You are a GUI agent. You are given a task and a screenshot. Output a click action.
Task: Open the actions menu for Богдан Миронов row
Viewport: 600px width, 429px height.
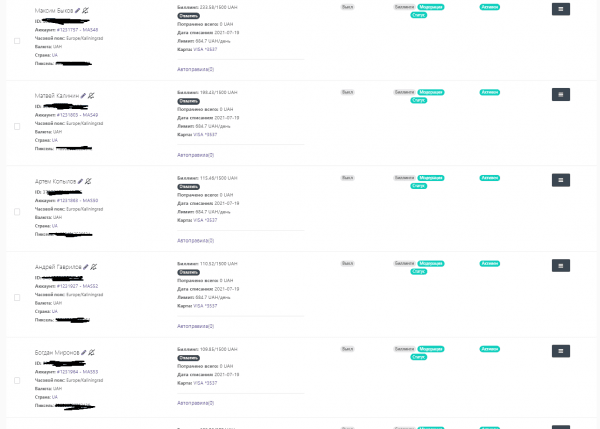tap(561, 352)
